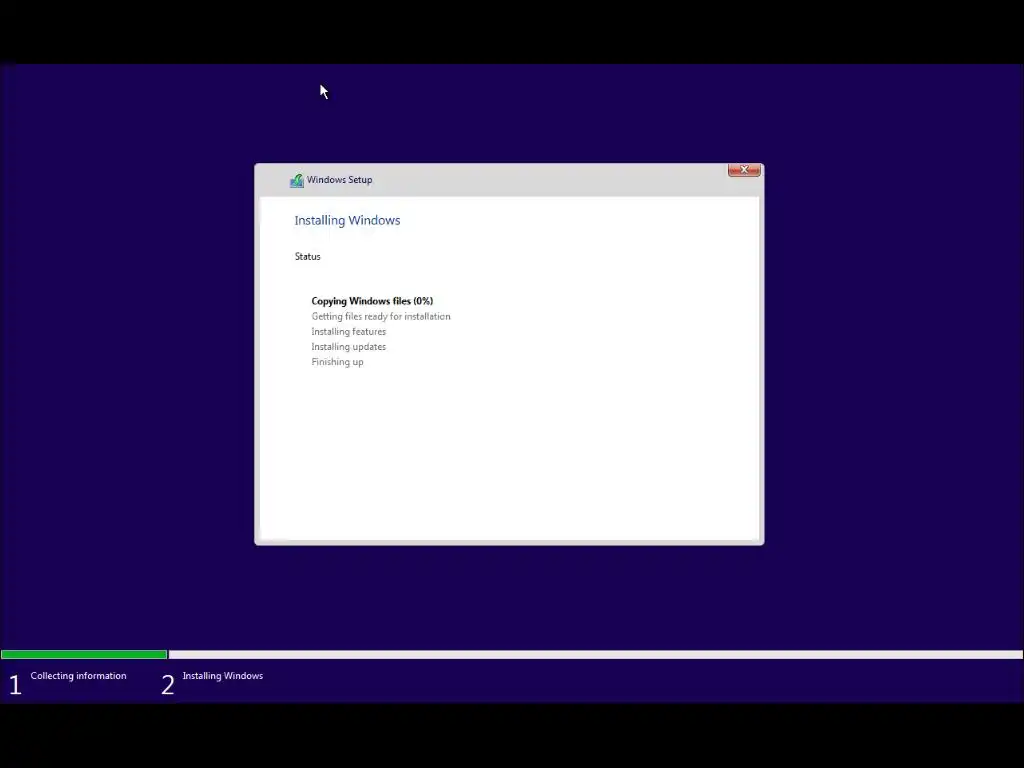
Task: Close the Windows Setup dialog
Action: click(x=744, y=170)
